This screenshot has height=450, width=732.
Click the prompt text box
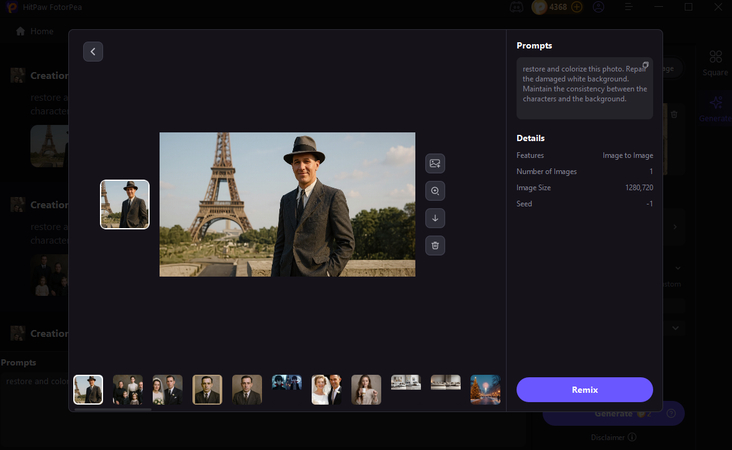[x=584, y=88]
